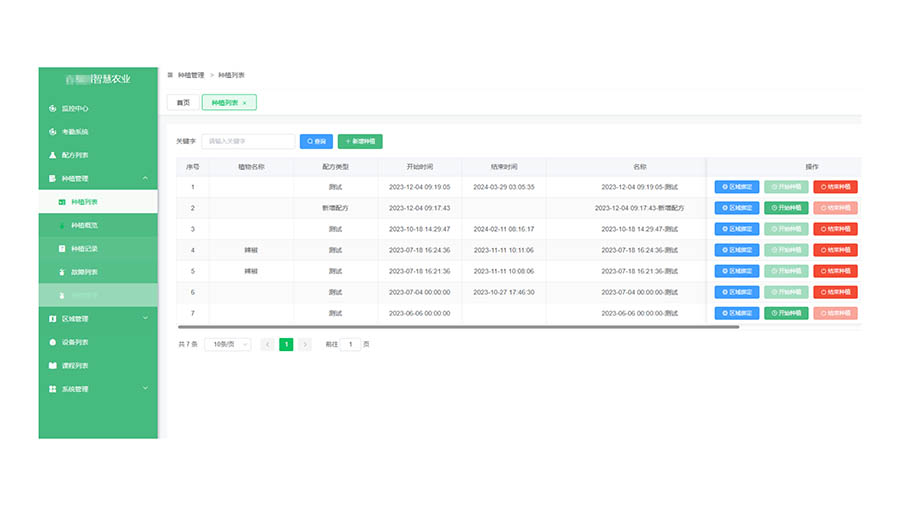900x506 pixels.
Task: Click the 序号 column header
Action: 193,167
